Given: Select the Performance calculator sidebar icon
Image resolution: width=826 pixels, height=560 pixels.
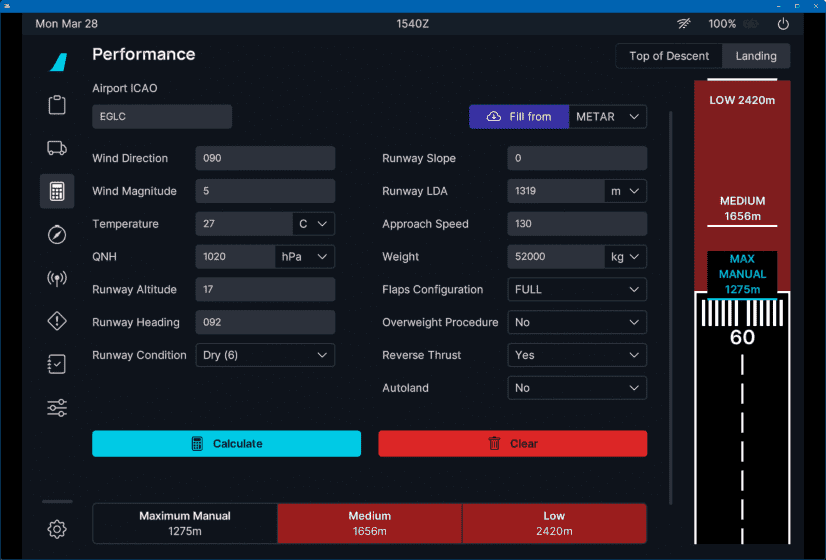Looking at the screenshot, I should [x=57, y=191].
